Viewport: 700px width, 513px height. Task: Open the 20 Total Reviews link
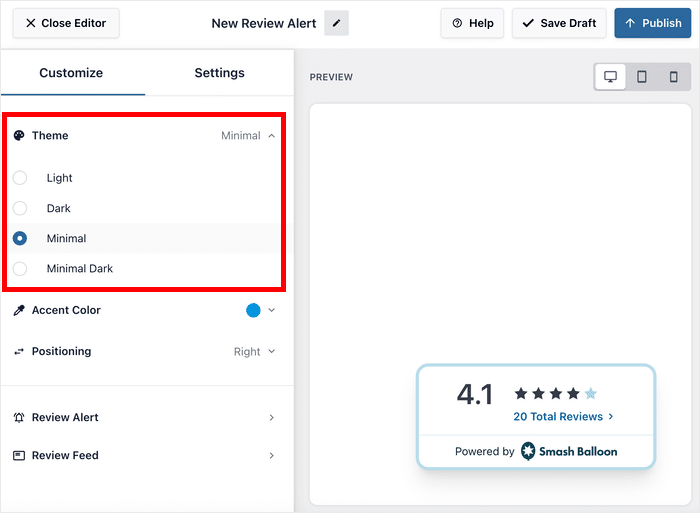[563, 417]
